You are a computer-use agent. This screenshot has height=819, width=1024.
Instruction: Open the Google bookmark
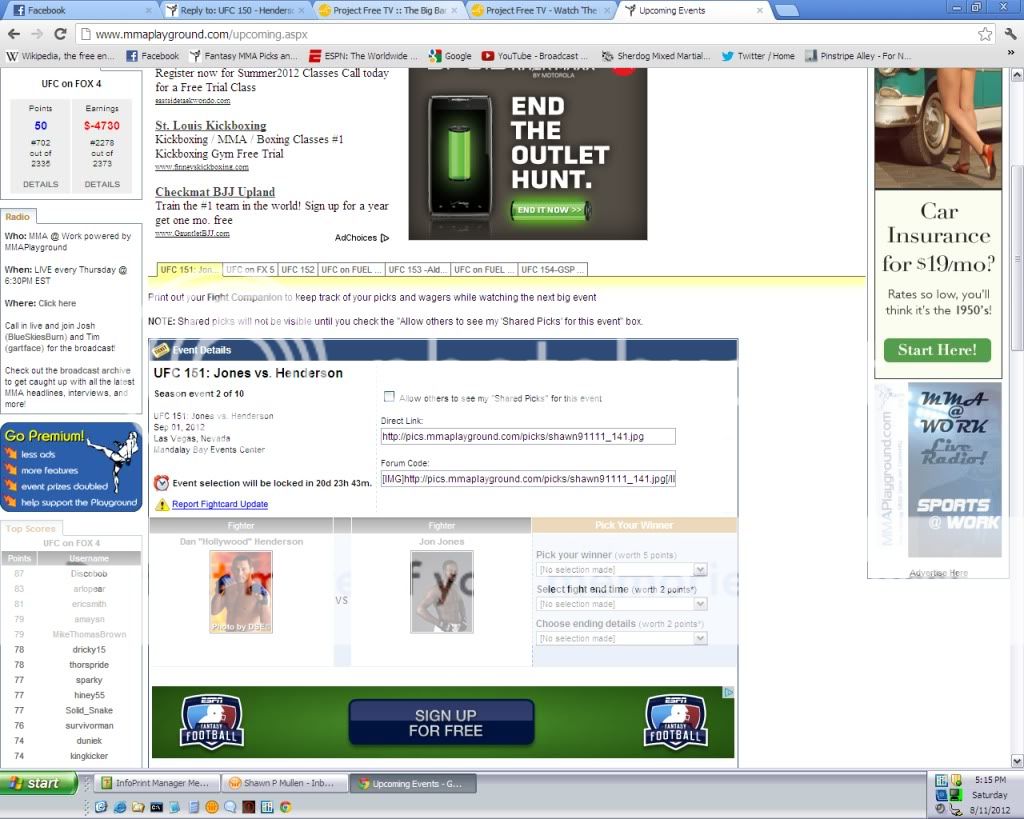(x=450, y=56)
